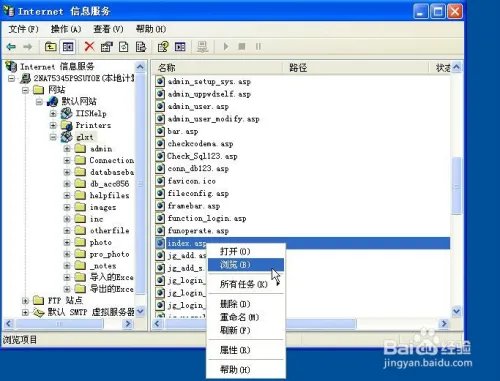Collapse the local computer tree node
The image size is (500, 381).
(12, 78)
